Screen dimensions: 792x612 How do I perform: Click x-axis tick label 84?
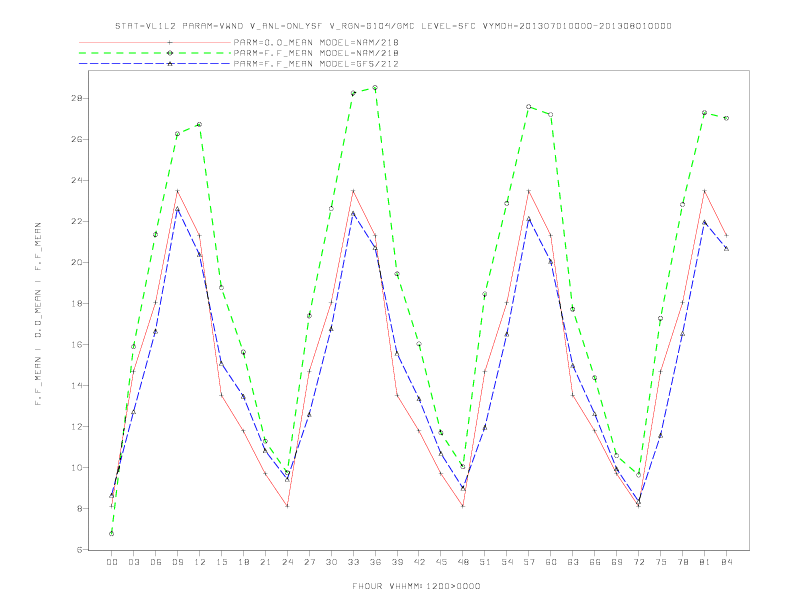coord(727,562)
